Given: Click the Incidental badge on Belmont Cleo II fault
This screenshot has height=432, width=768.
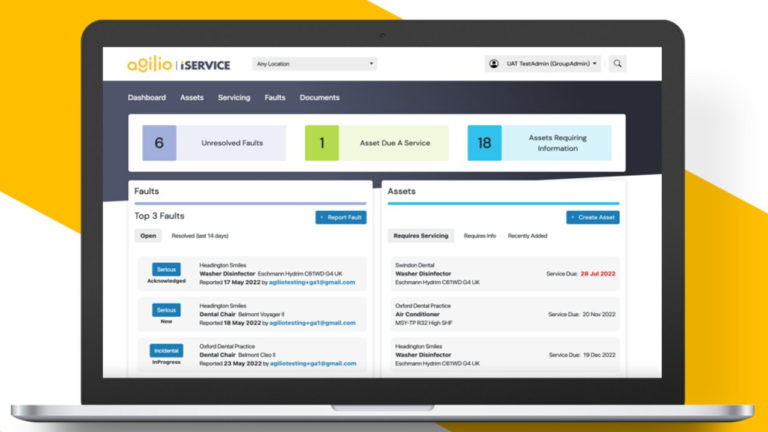Looking at the screenshot, I should (x=167, y=351).
